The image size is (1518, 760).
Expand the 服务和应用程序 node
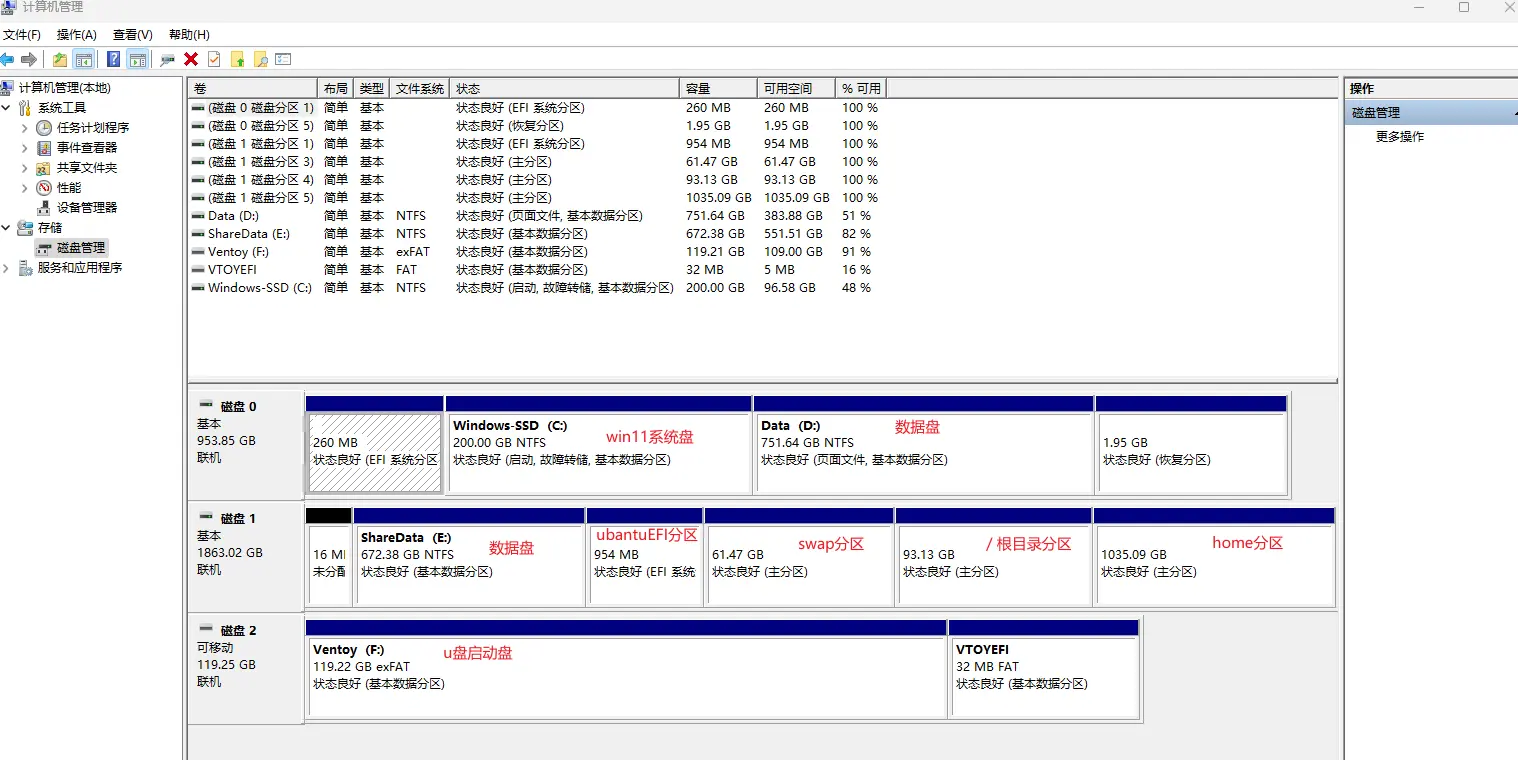pos(6,268)
